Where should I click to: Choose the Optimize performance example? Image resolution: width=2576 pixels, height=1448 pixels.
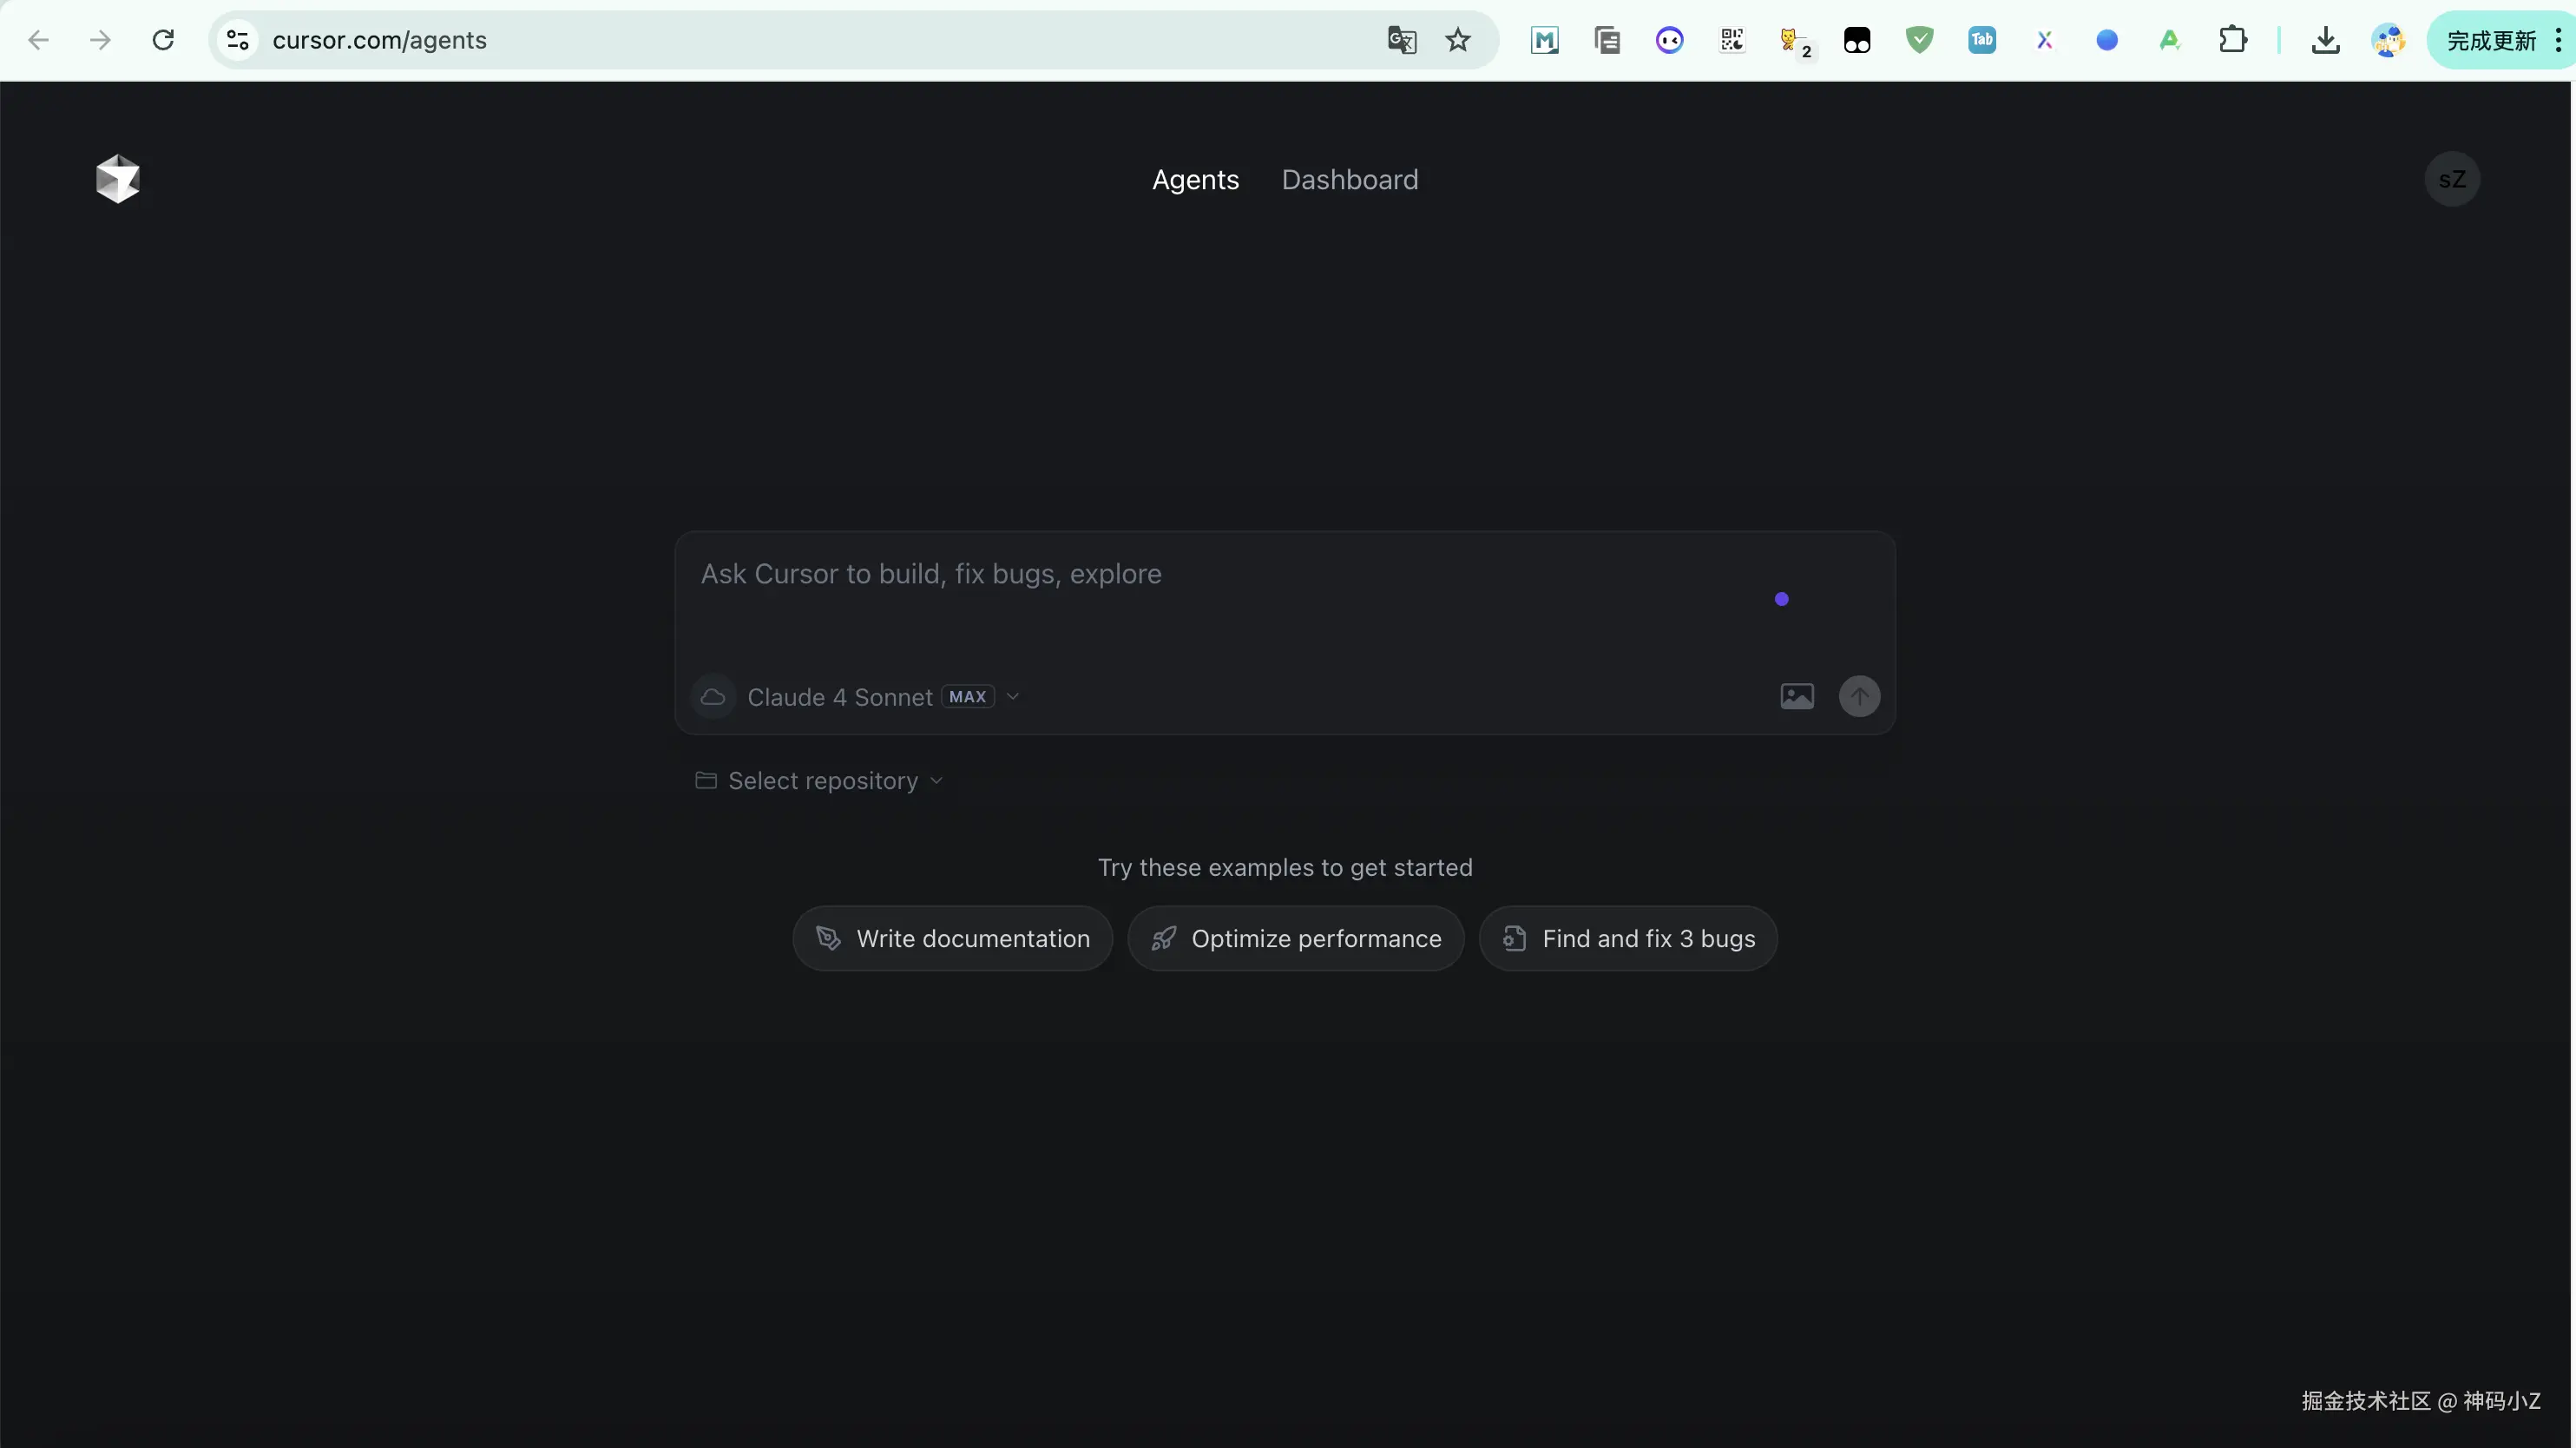(1295, 939)
